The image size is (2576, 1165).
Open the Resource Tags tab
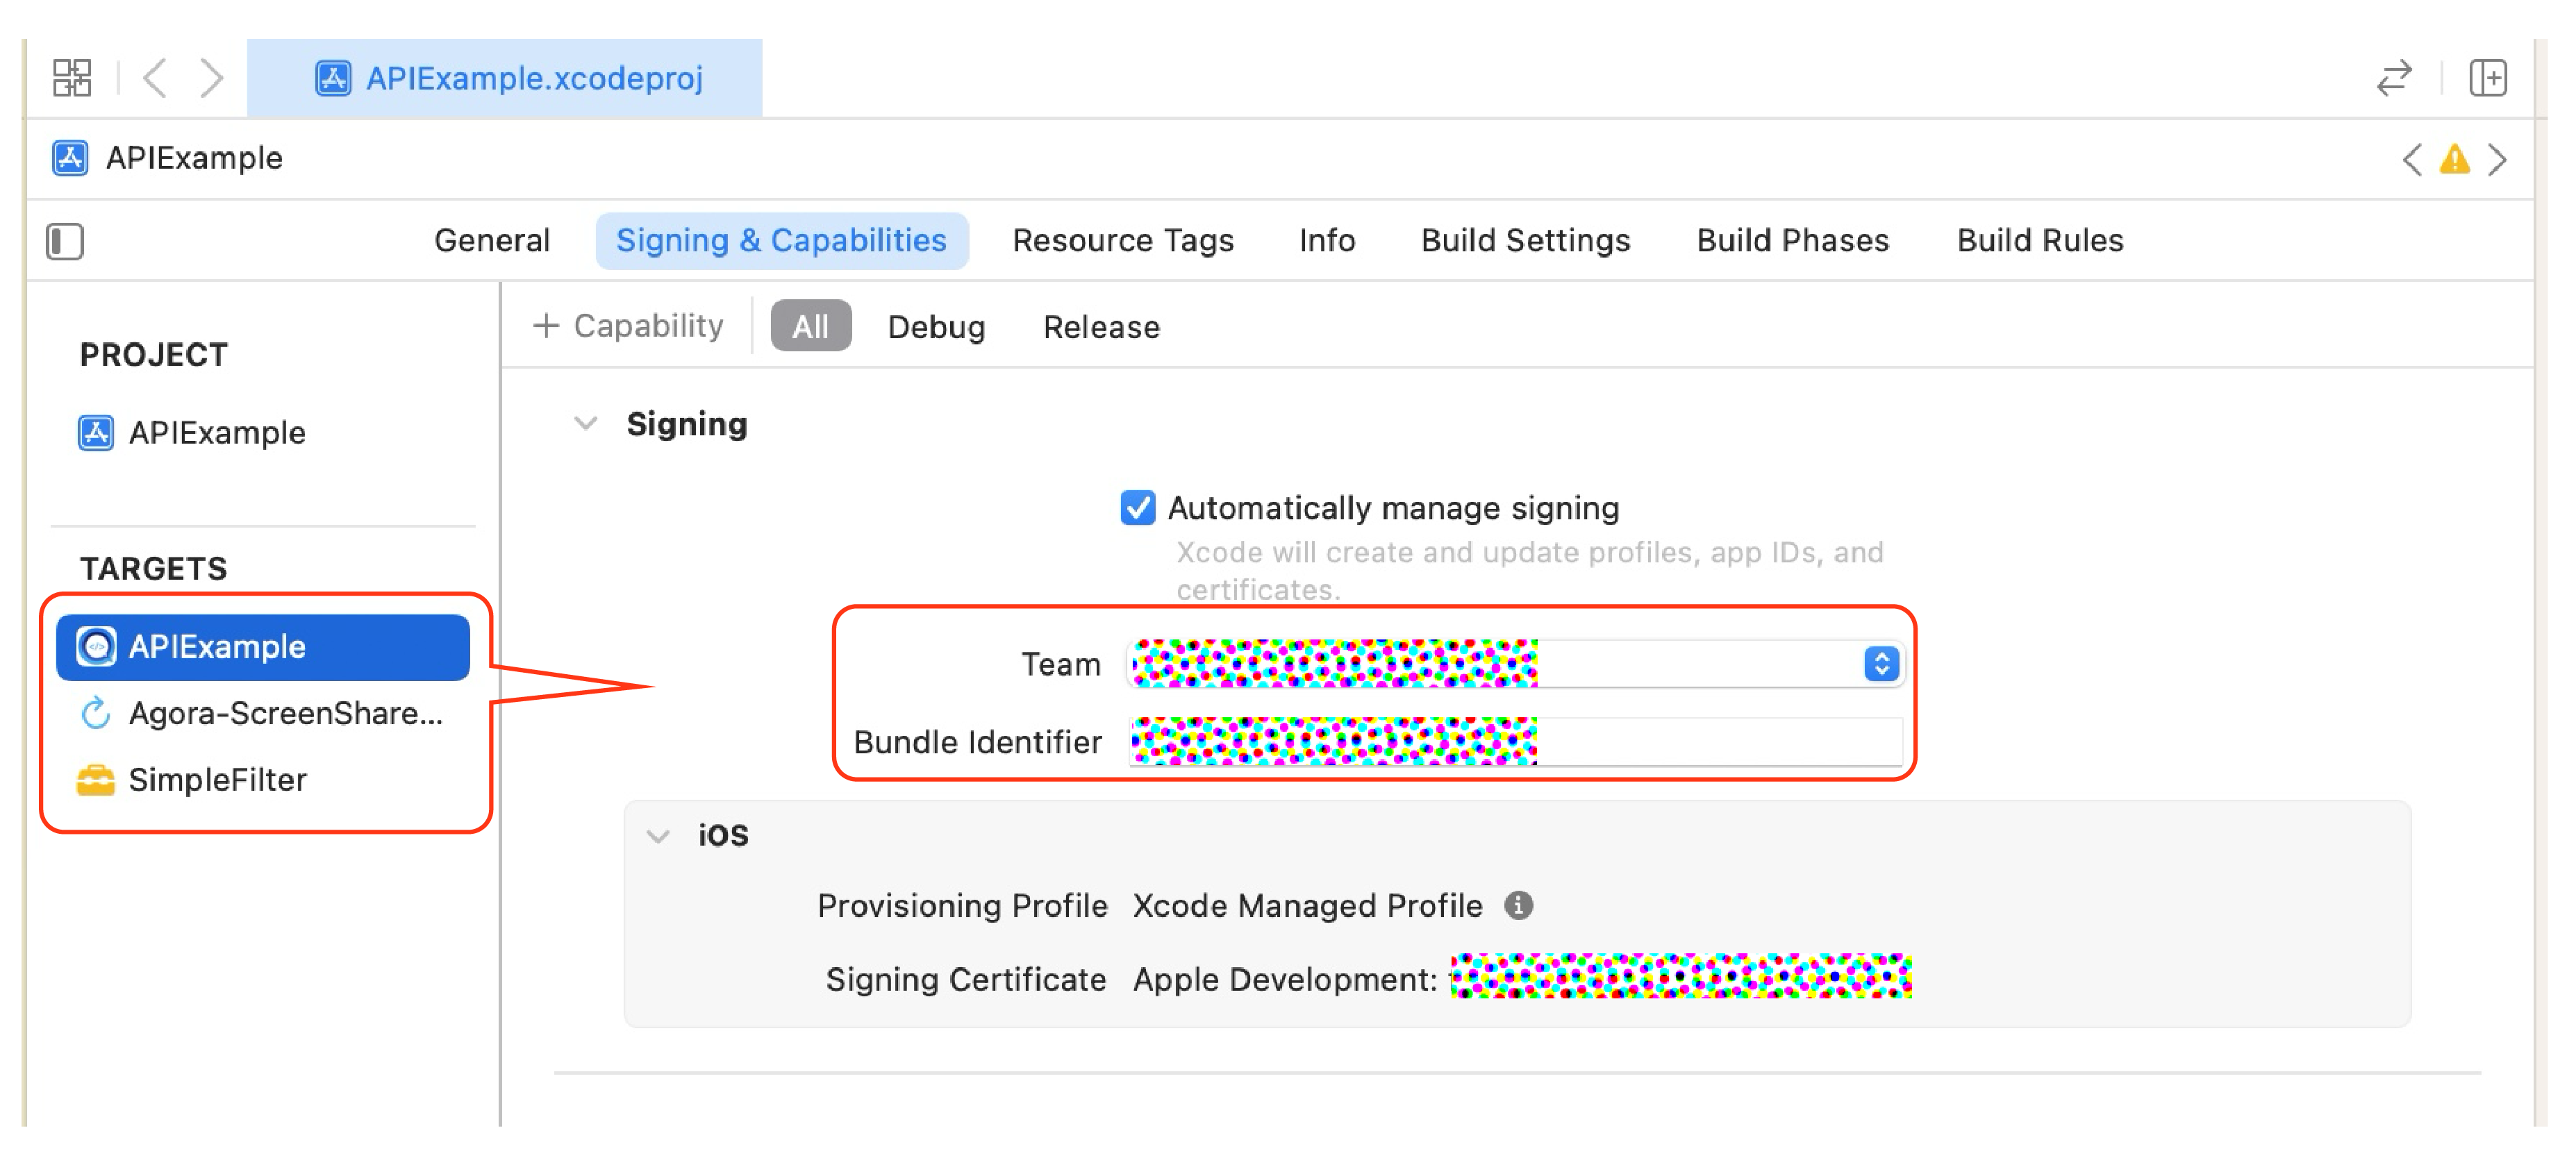(x=1123, y=241)
